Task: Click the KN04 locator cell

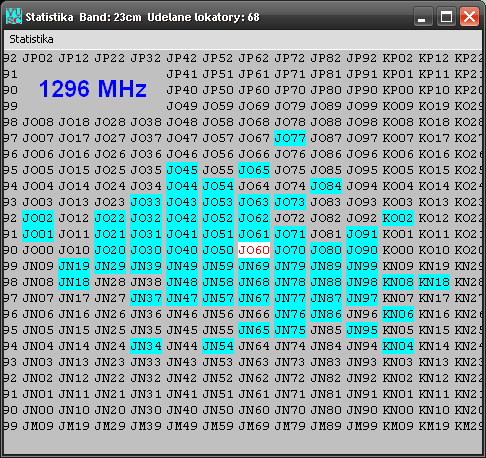Action: click(x=398, y=346)
